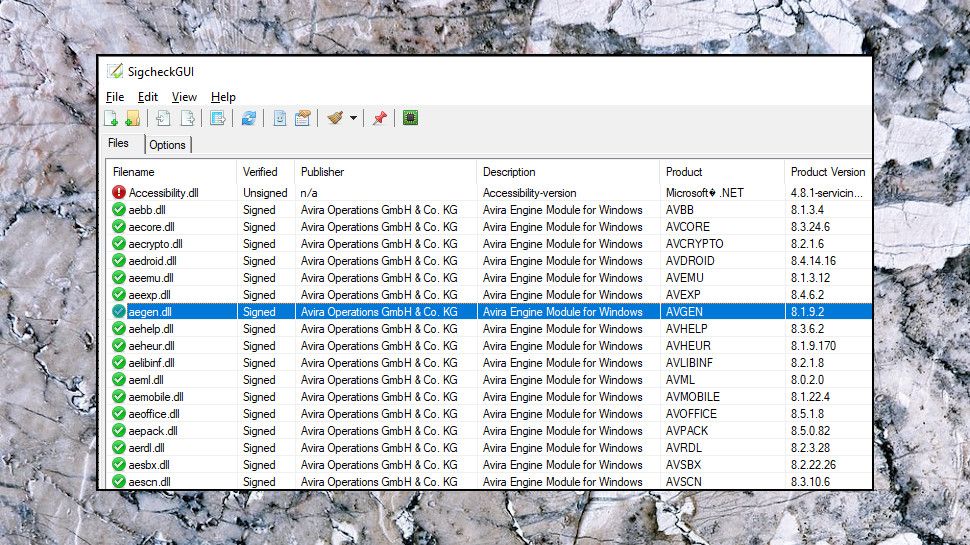Screen dimensions: 970x545
Task: Click the import document toolbar icon
Action: click(x=163, y=118)
